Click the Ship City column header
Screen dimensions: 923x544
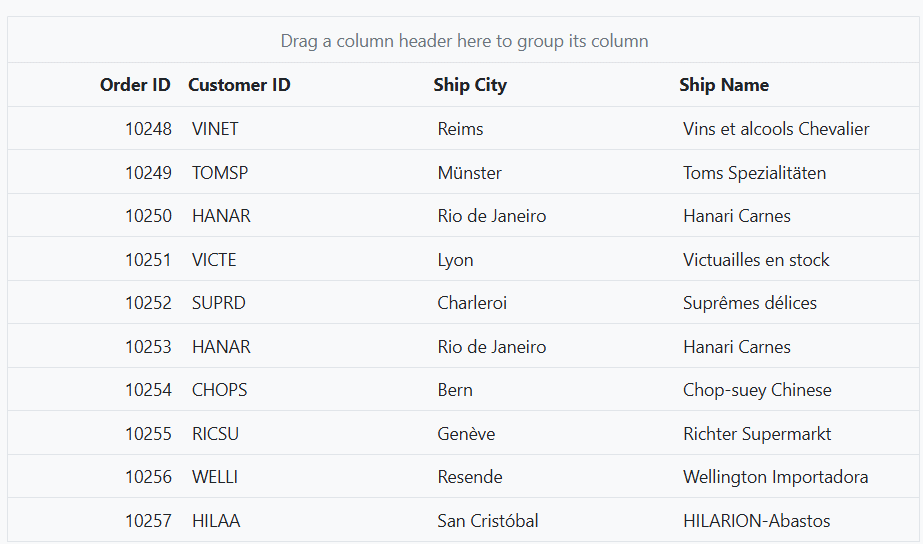point(470,85)
